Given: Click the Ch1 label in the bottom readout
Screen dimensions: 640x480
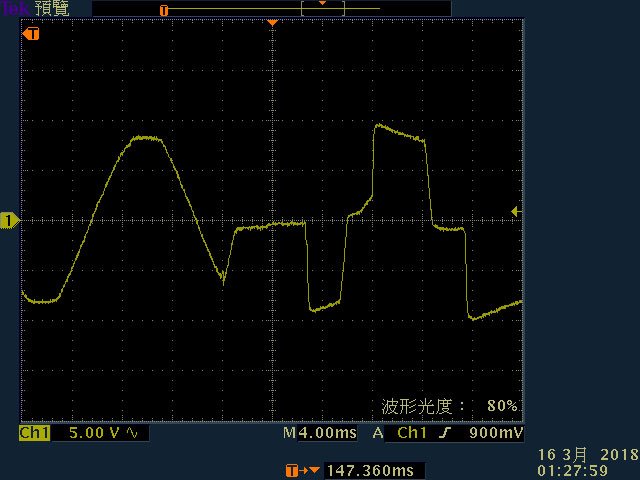Looking at the screenshot, I should [34, 433].
